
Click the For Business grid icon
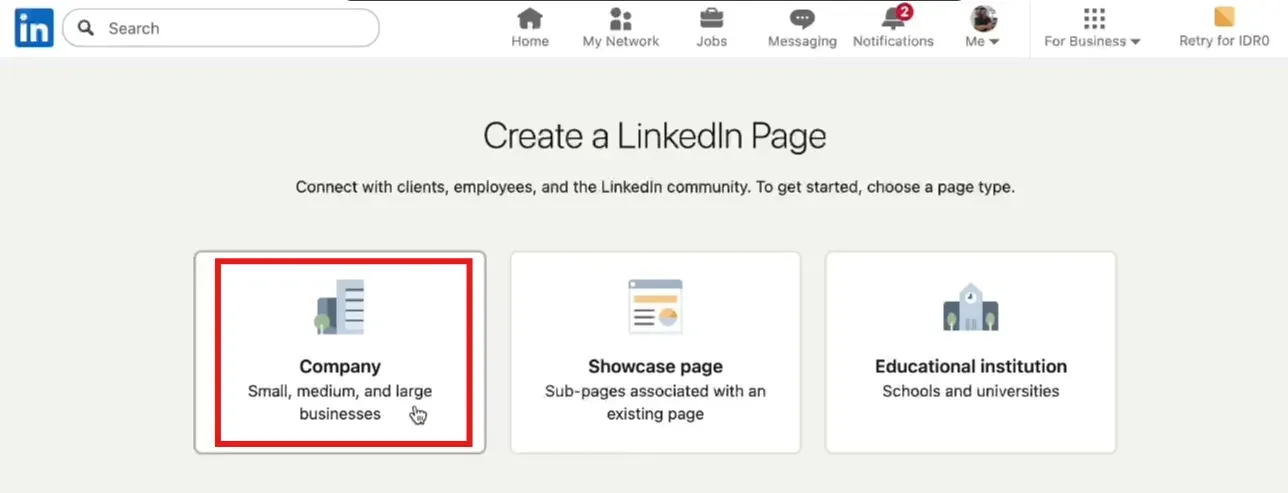point(1094,18)
